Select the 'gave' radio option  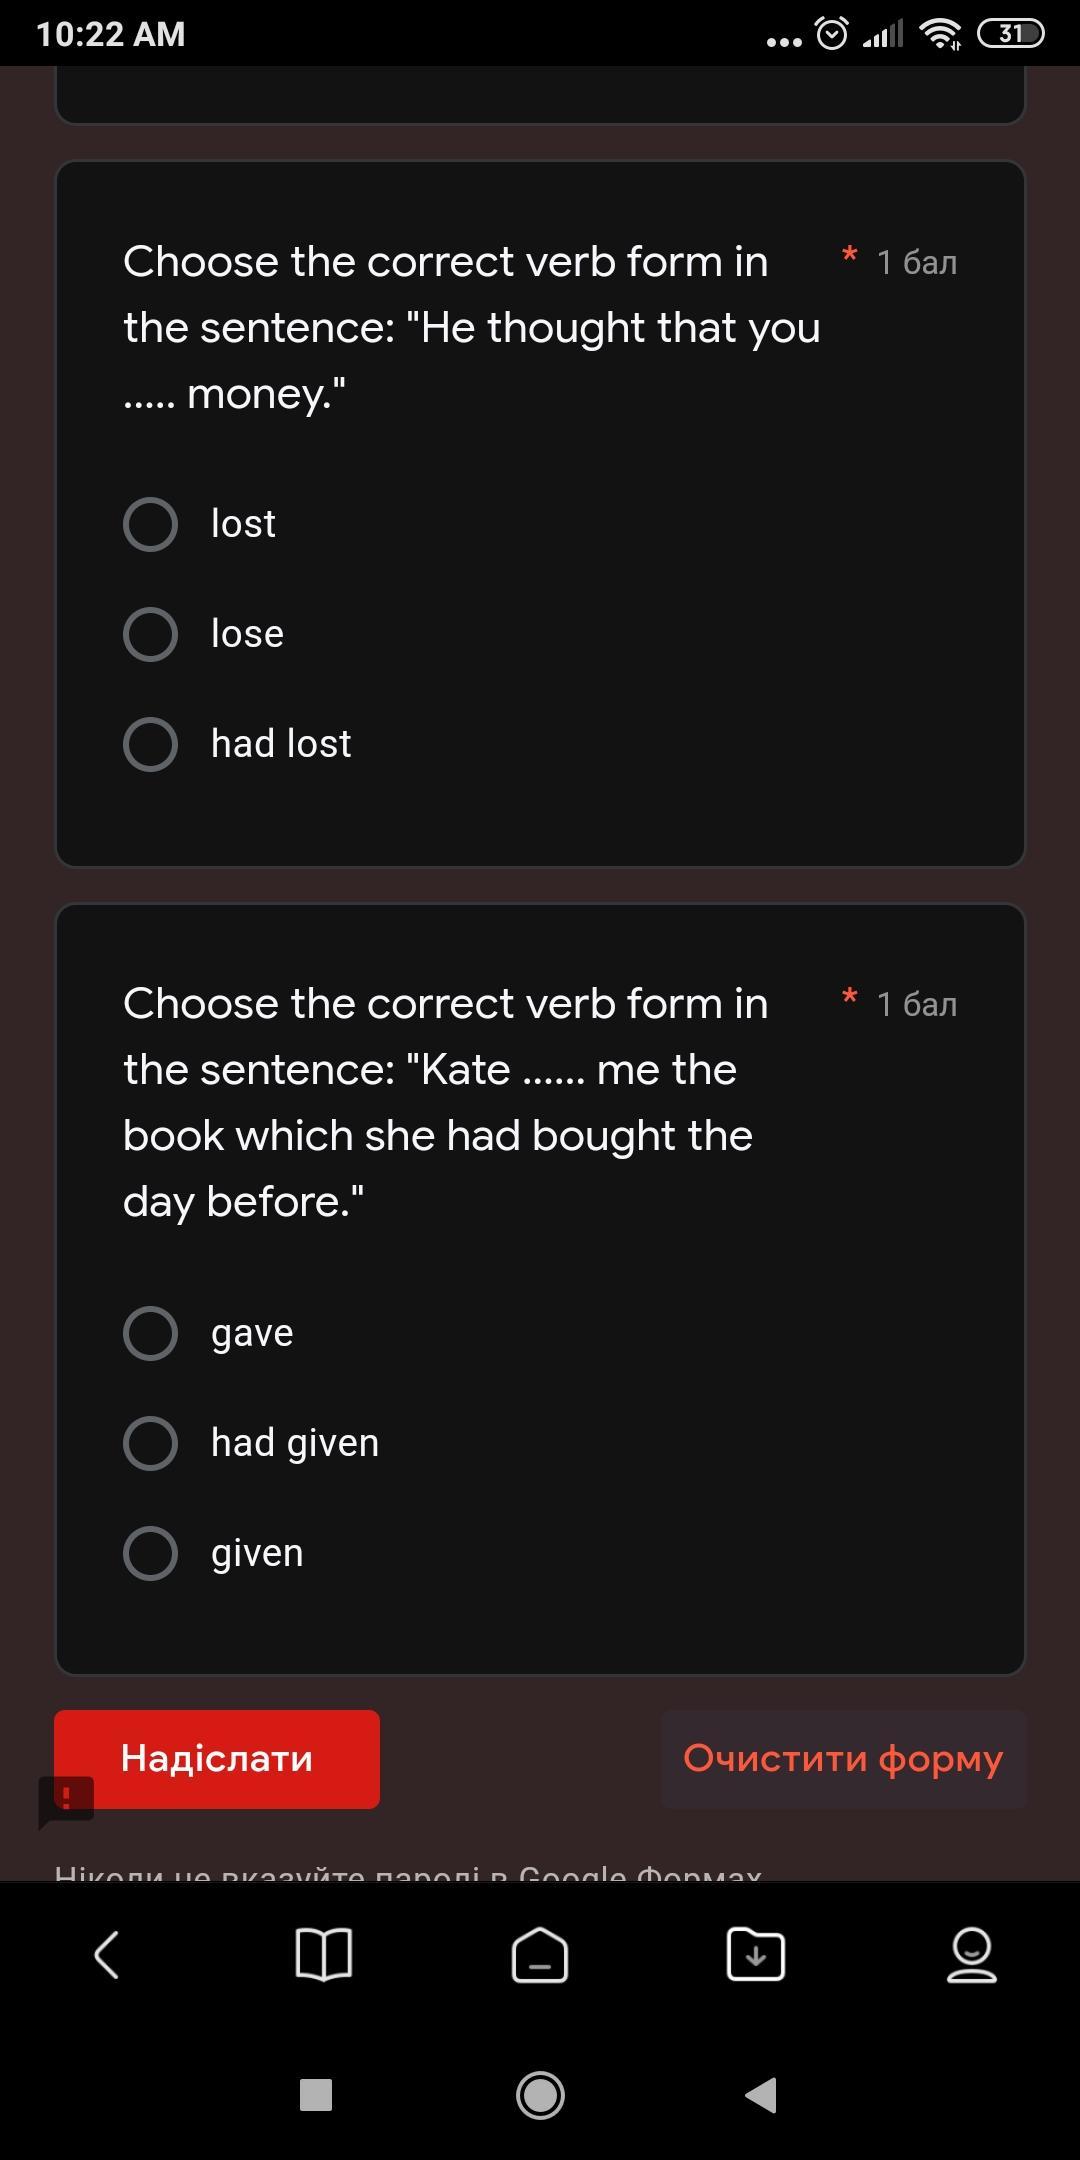[151, 1333]
